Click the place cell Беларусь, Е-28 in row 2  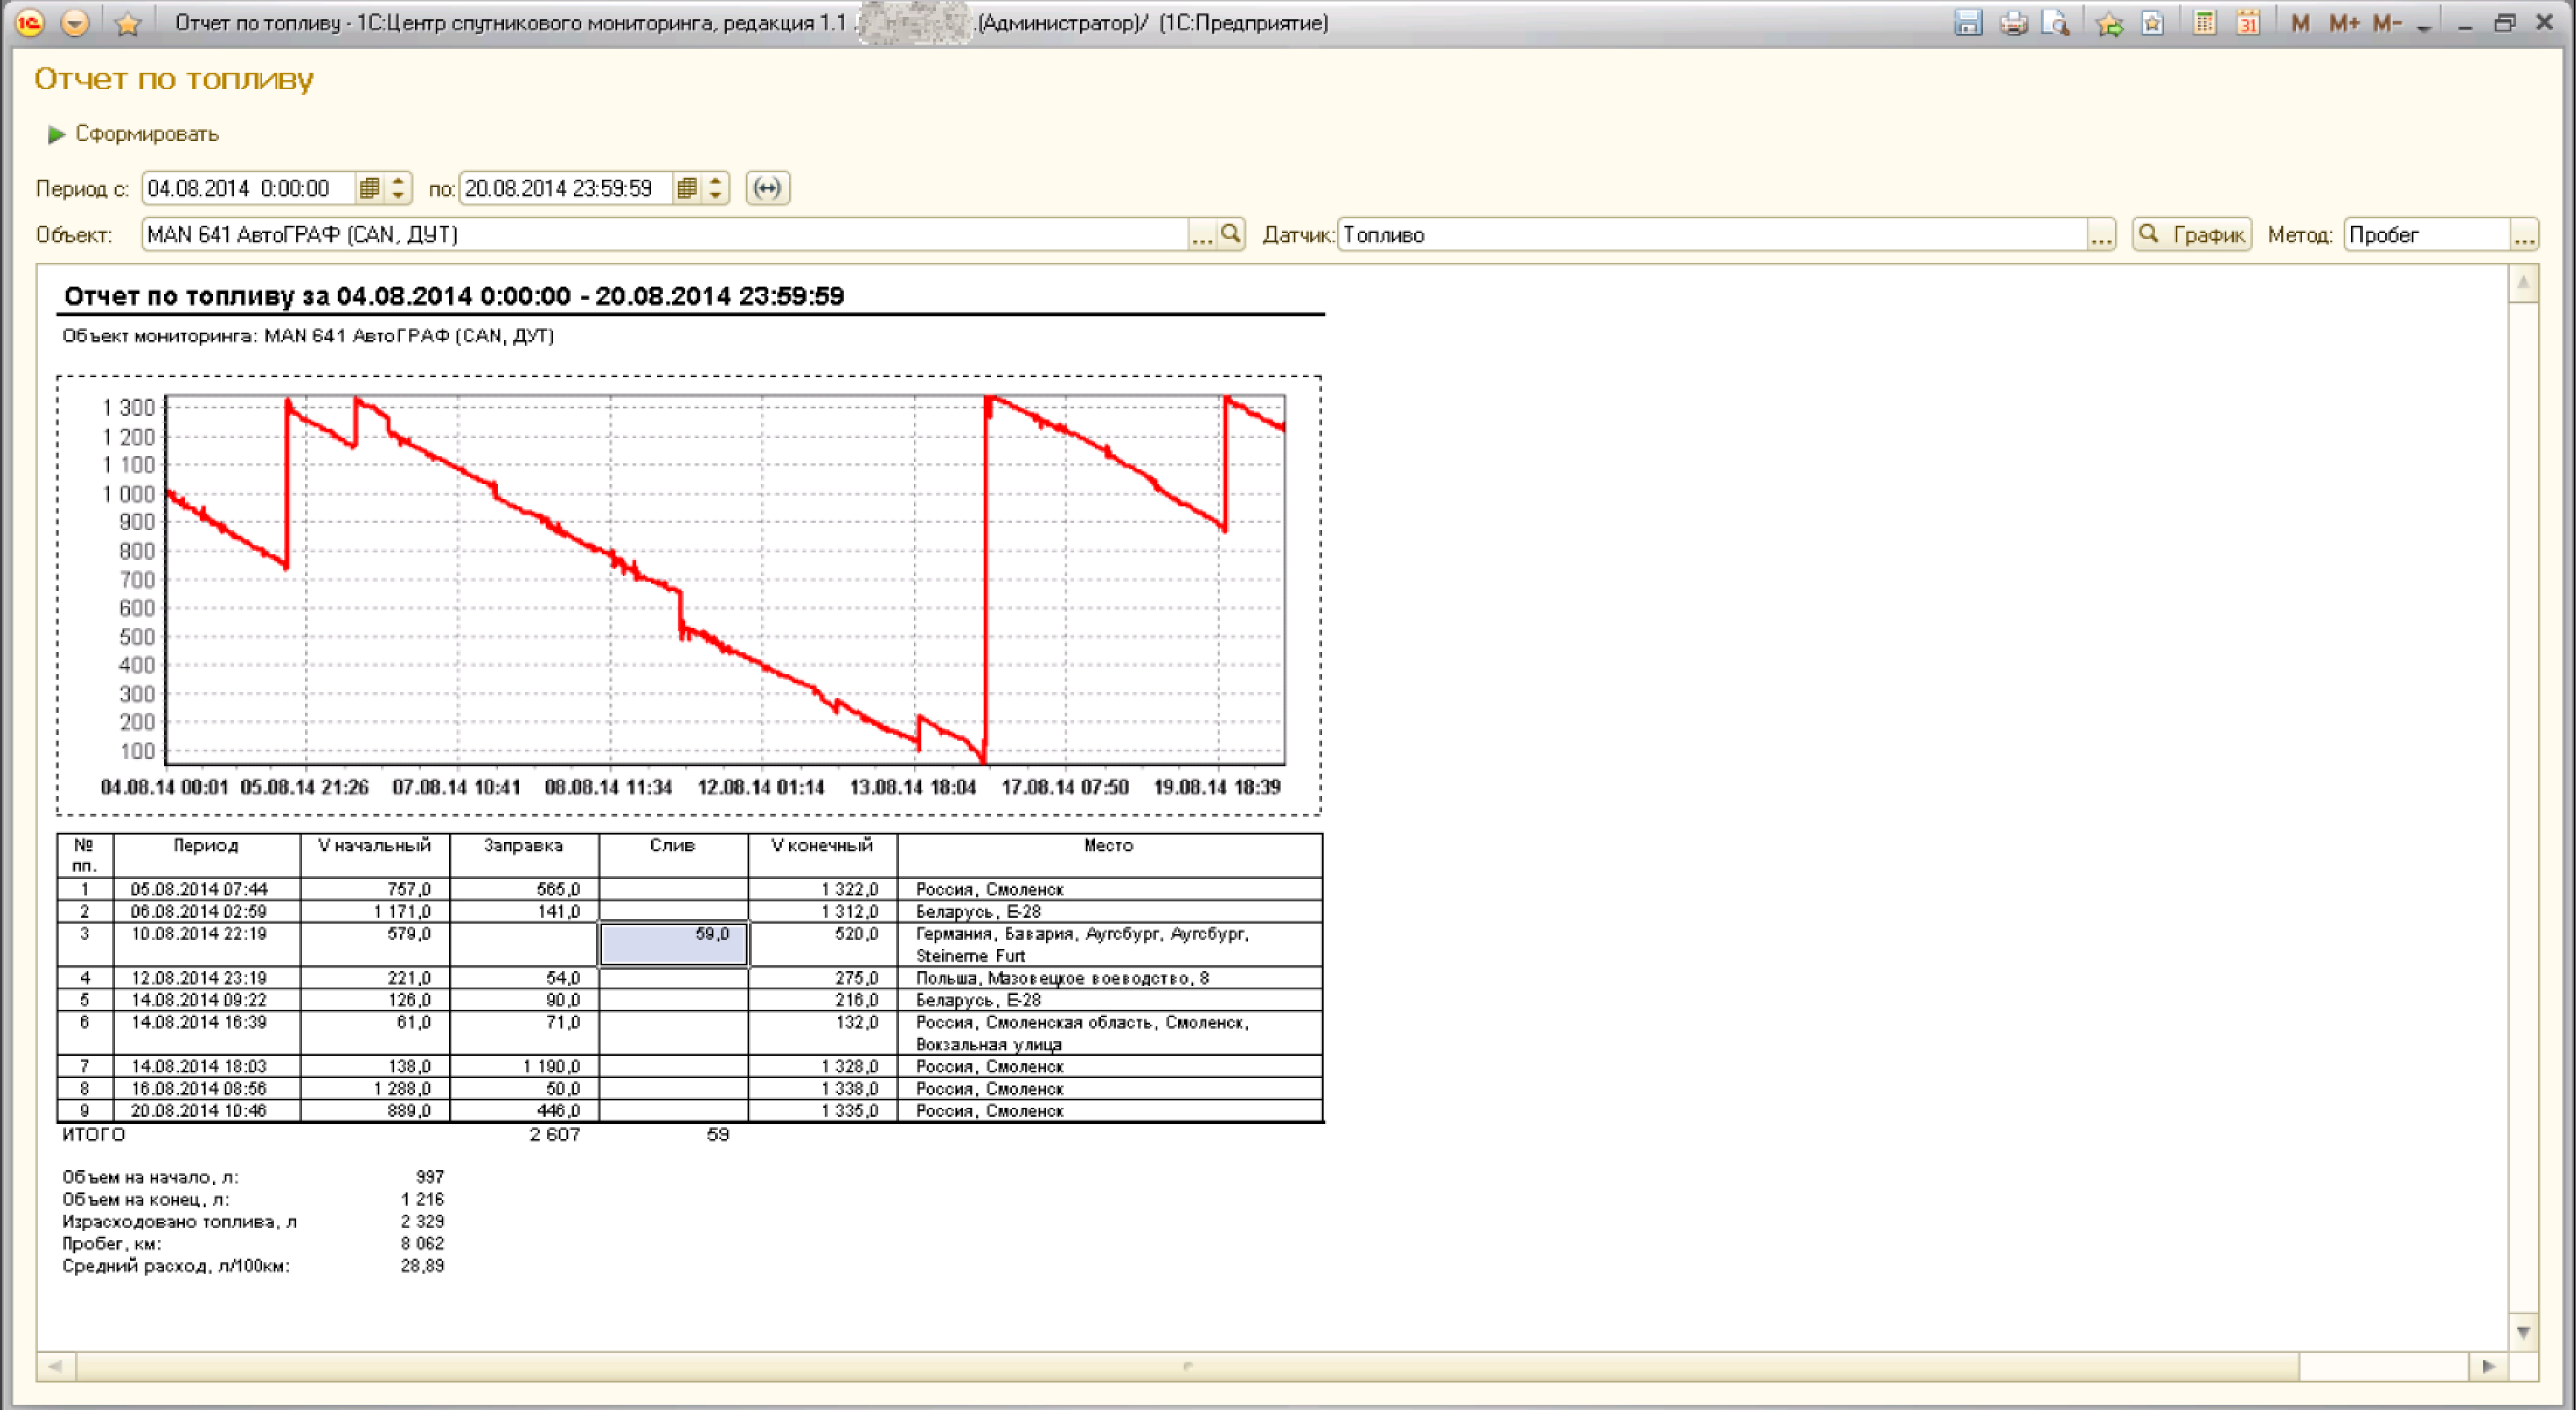1109,911
